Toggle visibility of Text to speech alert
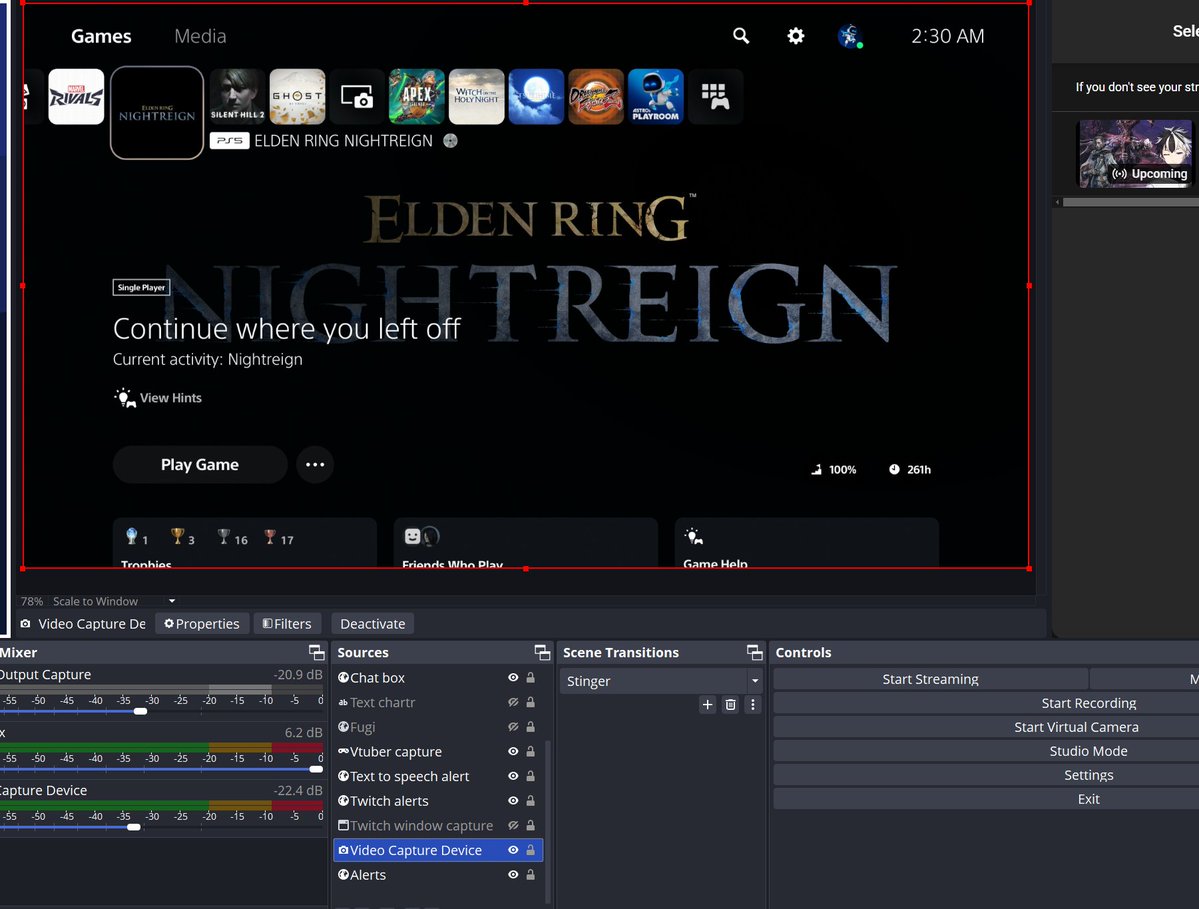The image size is (1199, 909). [513, 776]
